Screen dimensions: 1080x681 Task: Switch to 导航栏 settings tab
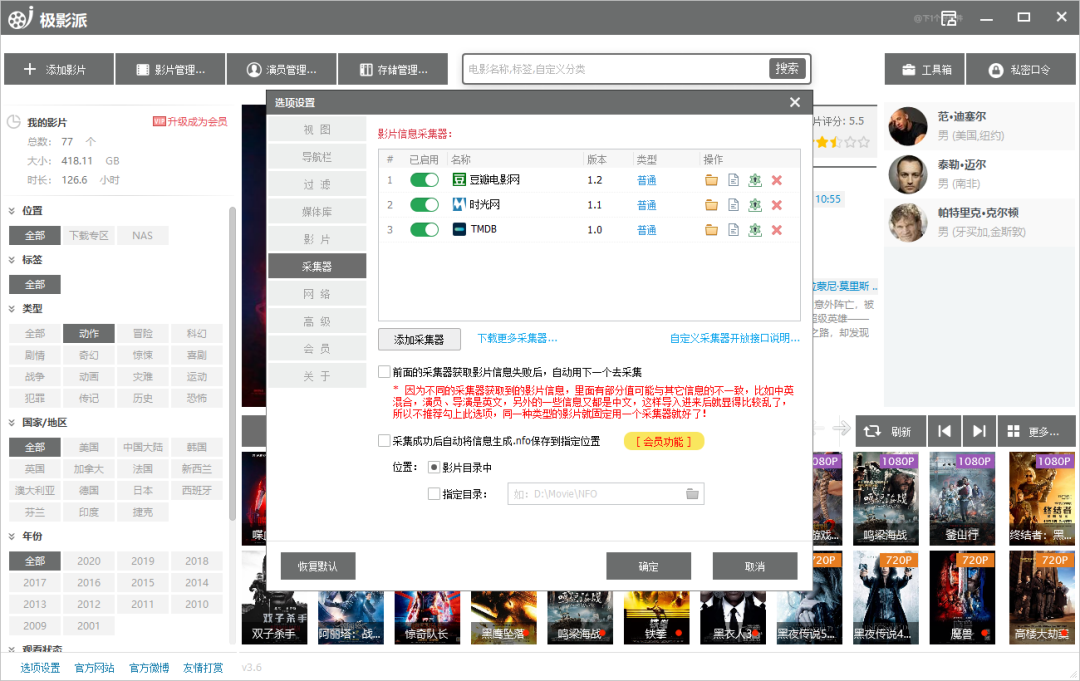317,157
